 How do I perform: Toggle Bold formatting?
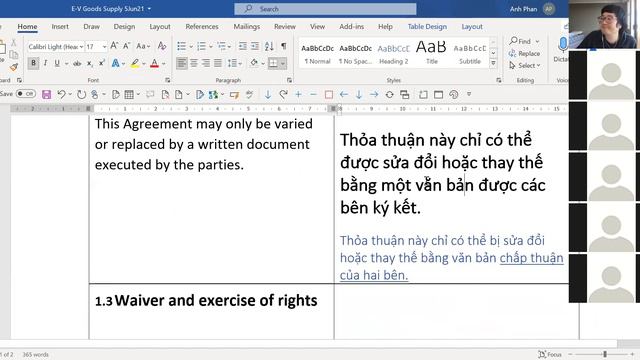point(33,63)
